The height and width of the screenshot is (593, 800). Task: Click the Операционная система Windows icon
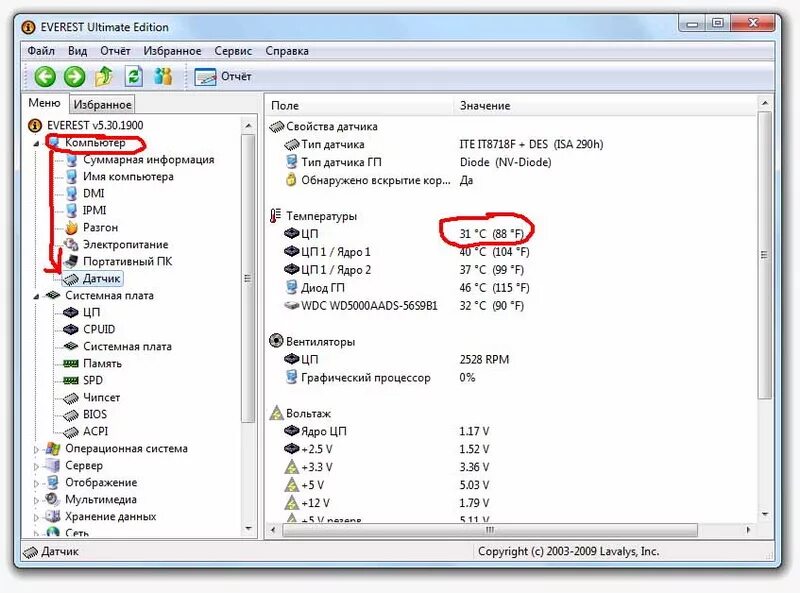coord(53,449)
